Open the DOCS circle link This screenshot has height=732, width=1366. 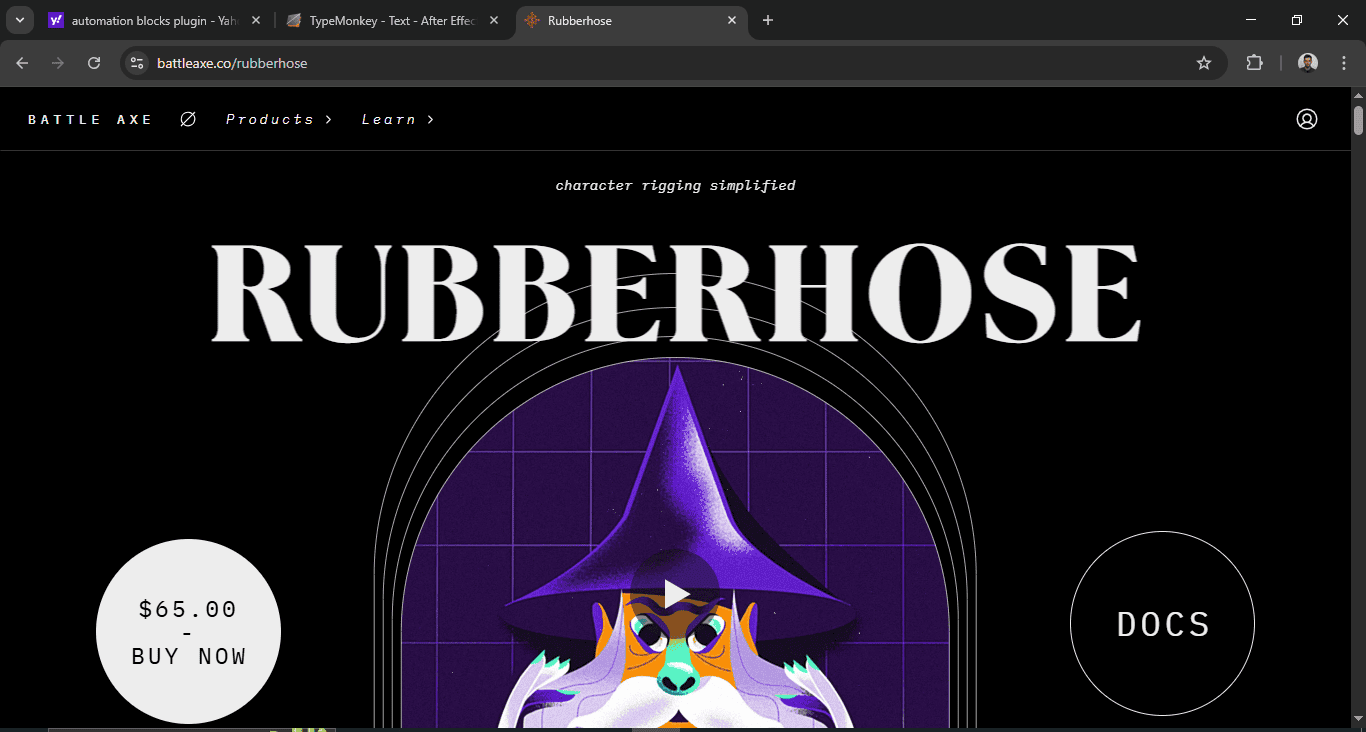click(x=1162, y=624)
